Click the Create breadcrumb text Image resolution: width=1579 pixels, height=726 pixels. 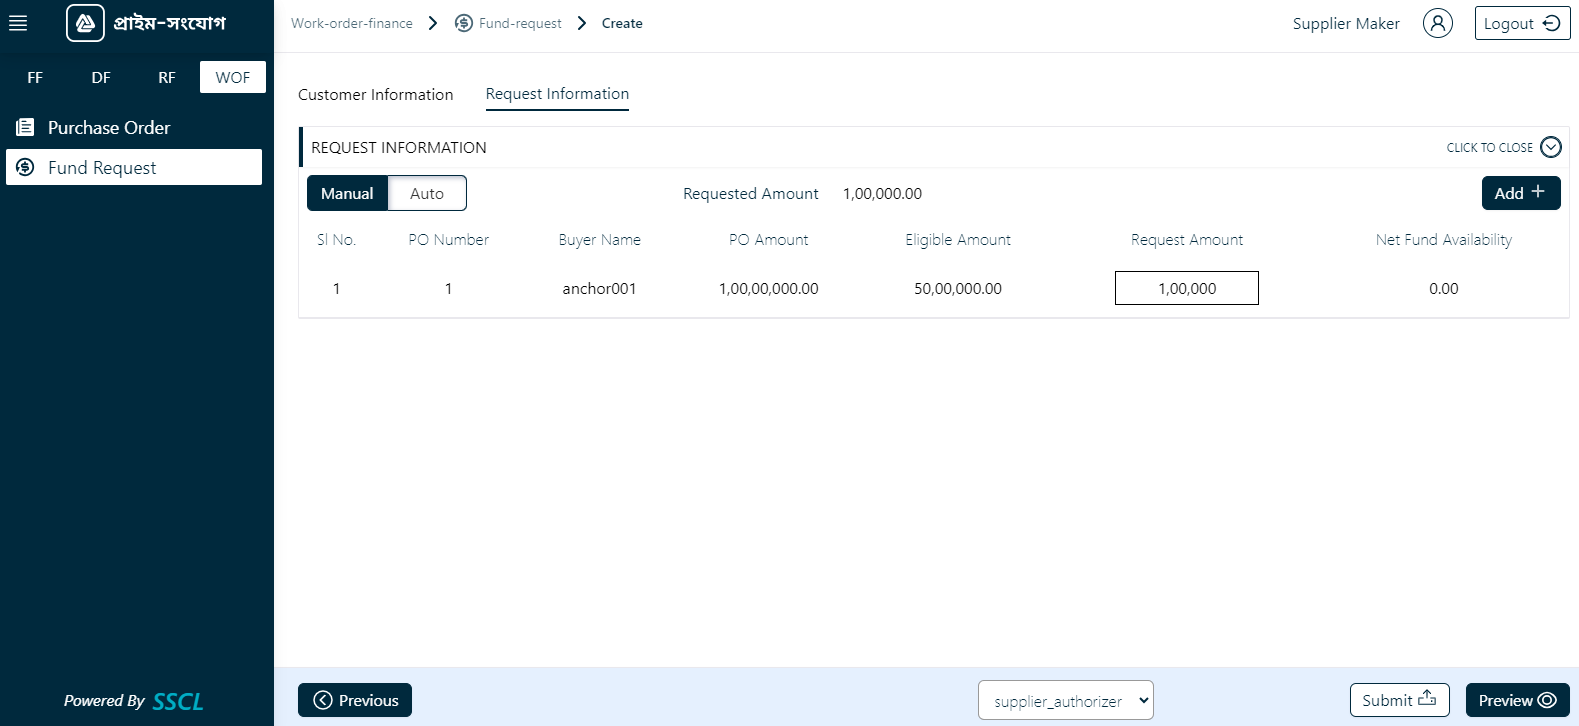click(622, 23)
